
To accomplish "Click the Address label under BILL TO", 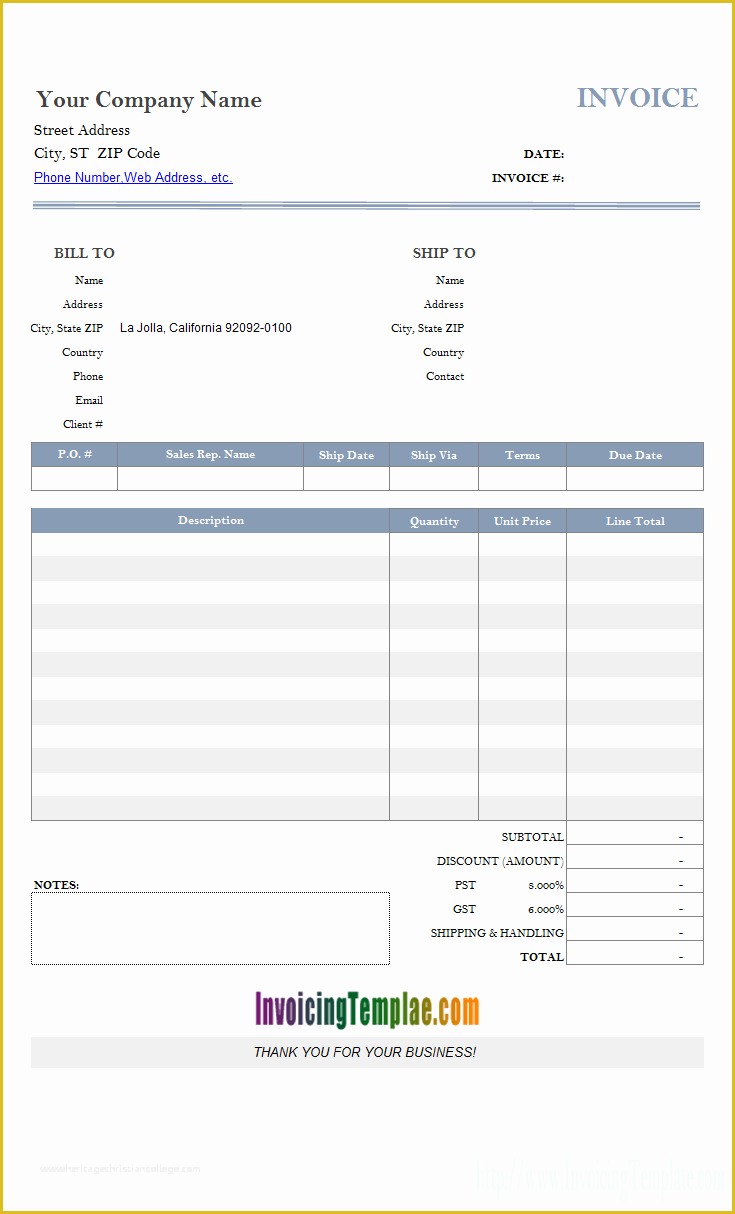I will coord(83,305).
